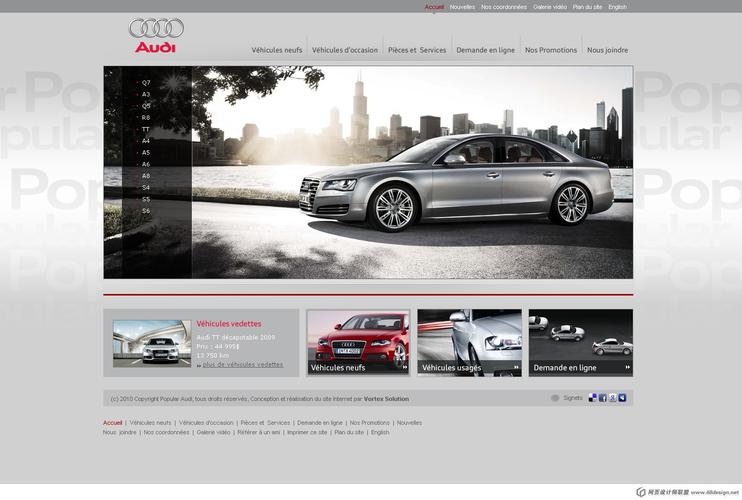Pick the S6 model from list
The width and height of the screenshot is (742, 500).
pos(146,211)
